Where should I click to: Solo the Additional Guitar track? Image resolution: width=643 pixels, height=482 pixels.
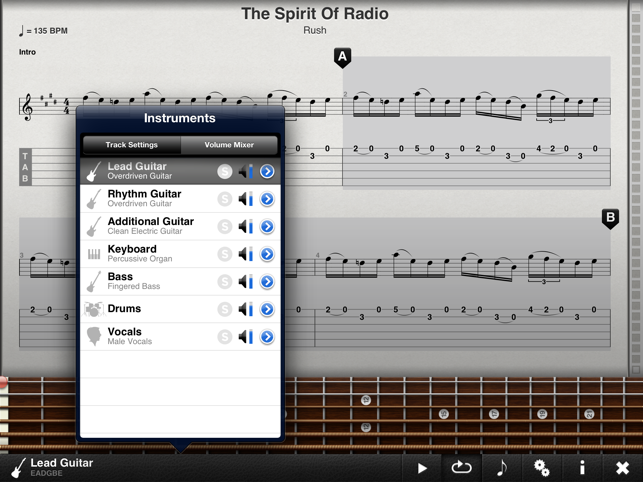(225, 226)
